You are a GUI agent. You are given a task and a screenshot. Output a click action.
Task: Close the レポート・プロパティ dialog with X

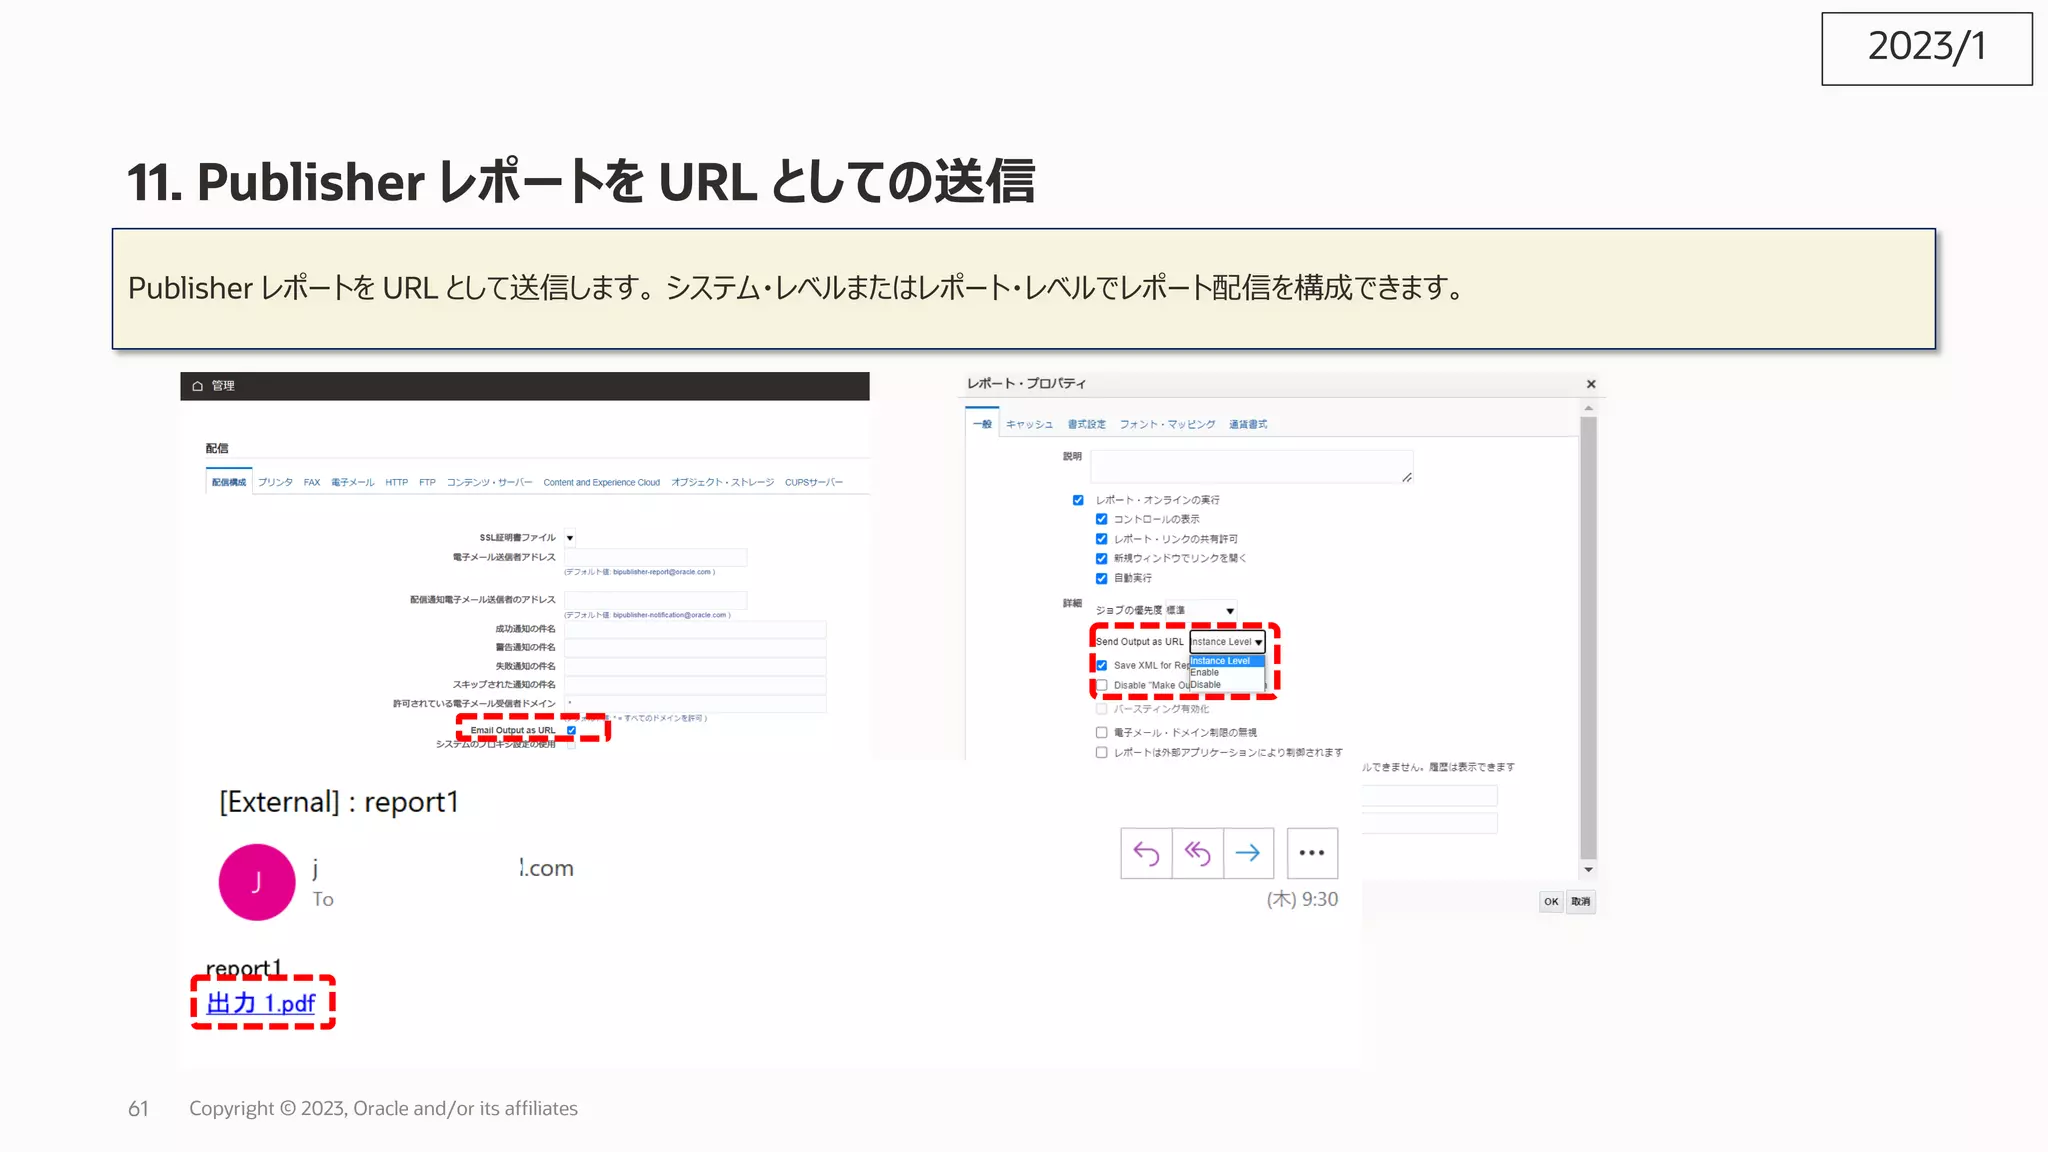click(x=1591, y=384)
